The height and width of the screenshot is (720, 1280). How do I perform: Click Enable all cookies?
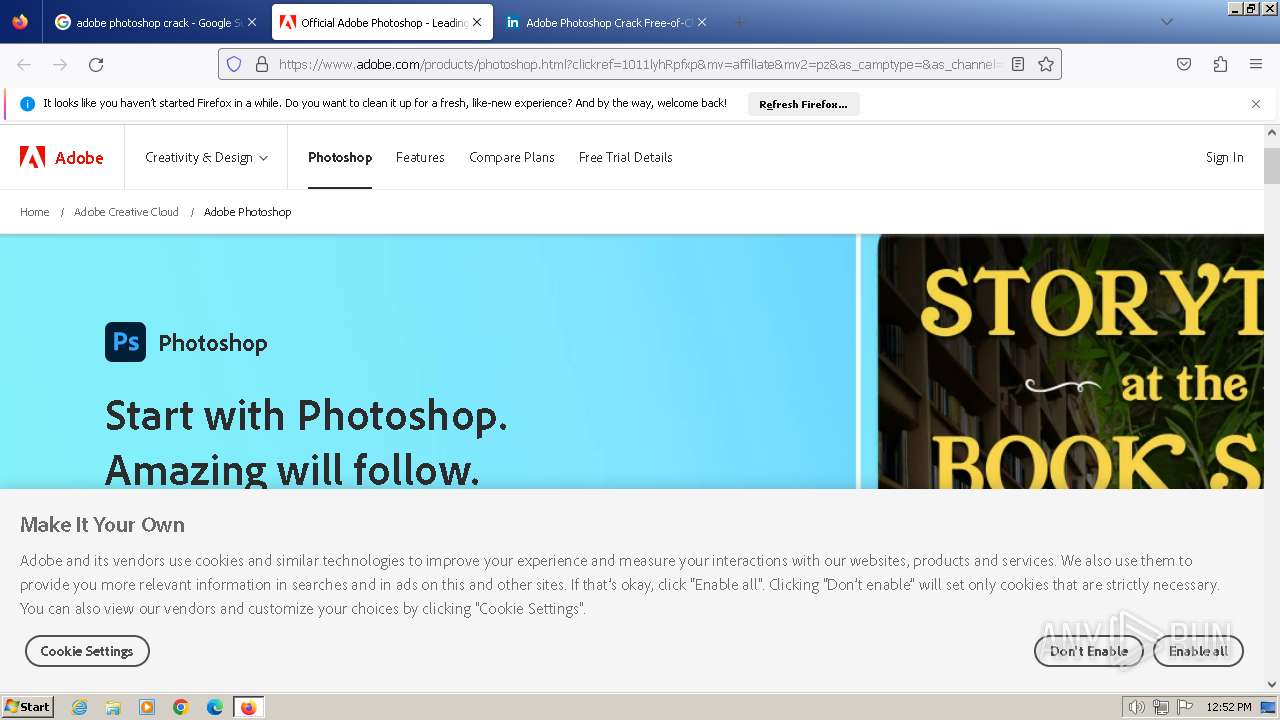pyautogui.click(x=1198, y=651)
